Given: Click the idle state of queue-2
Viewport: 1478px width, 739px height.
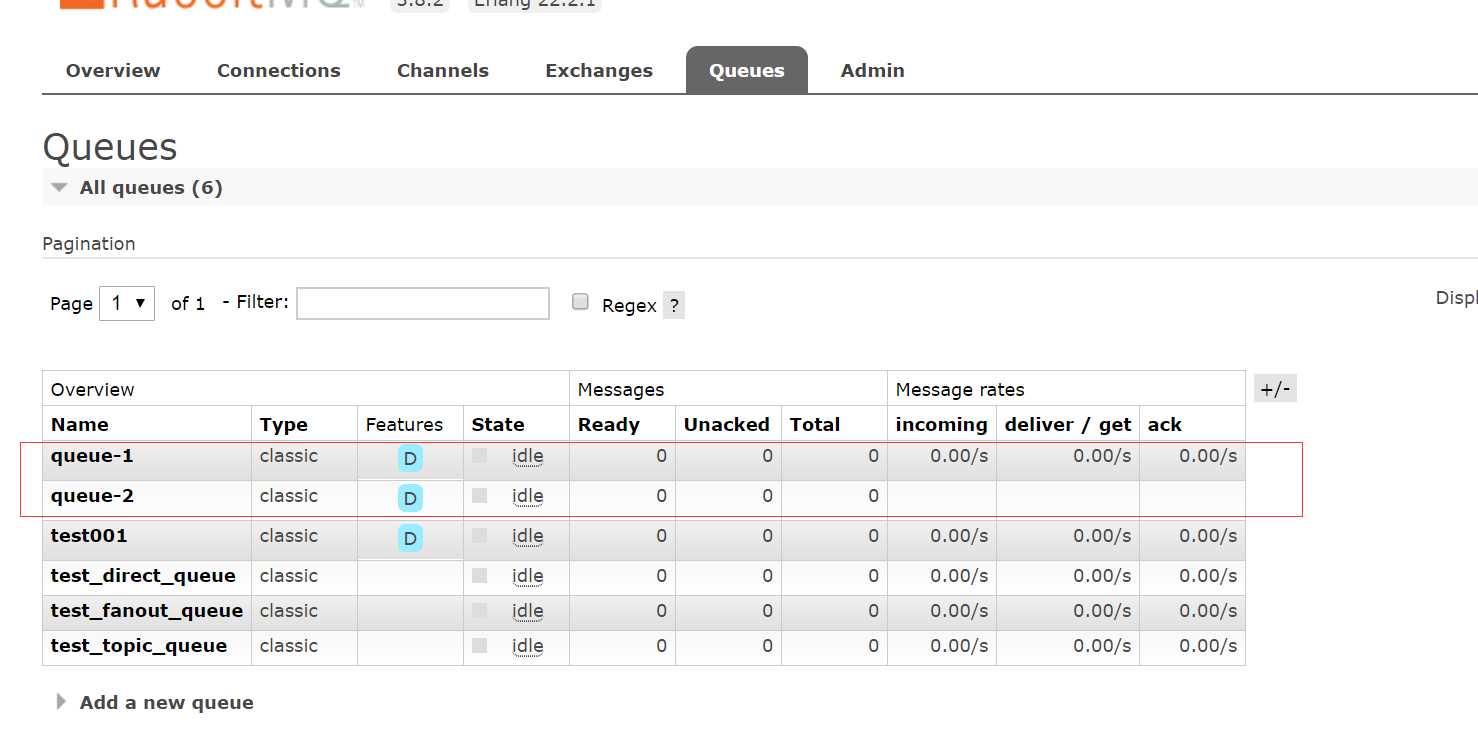Looking at the screenshot, I should coord(528,496).
